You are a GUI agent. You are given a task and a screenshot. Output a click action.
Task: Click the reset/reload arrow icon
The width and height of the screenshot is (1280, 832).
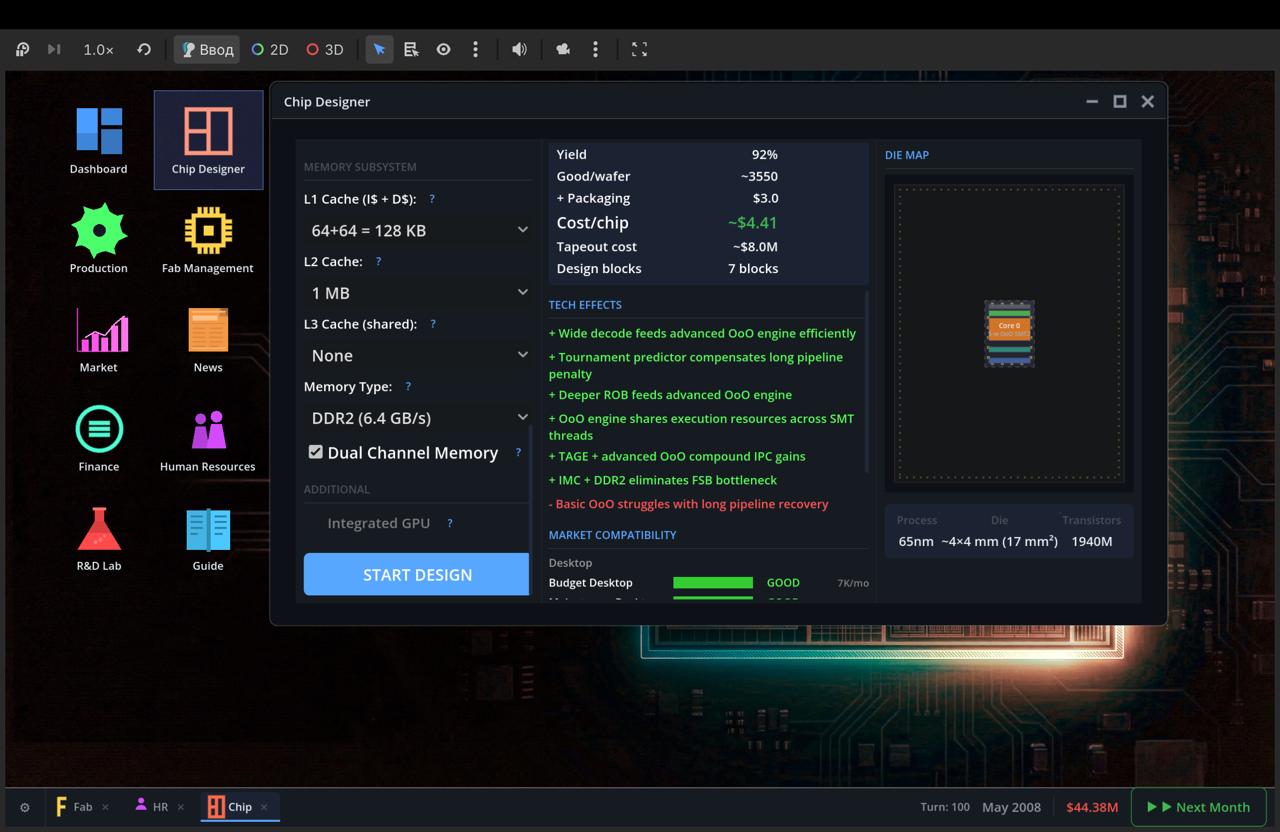pos(144,49)
